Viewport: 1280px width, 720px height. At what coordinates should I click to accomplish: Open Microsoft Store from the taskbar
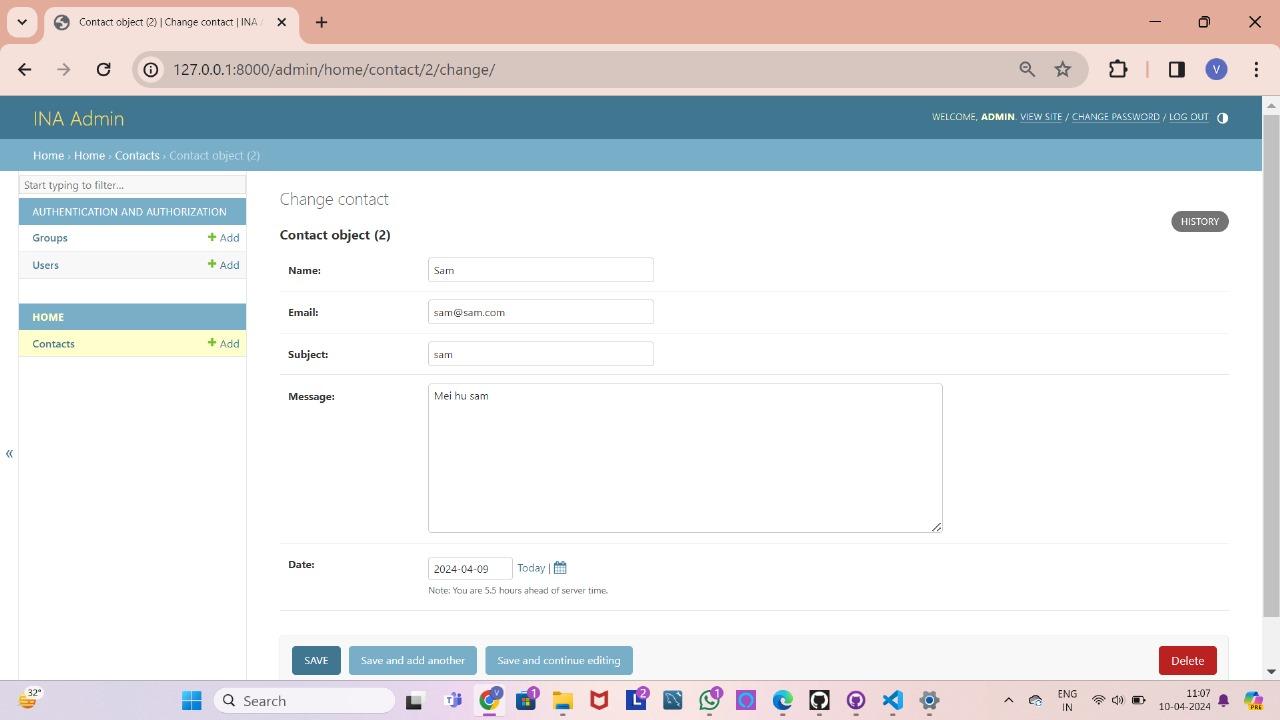(x=526, y=700)
